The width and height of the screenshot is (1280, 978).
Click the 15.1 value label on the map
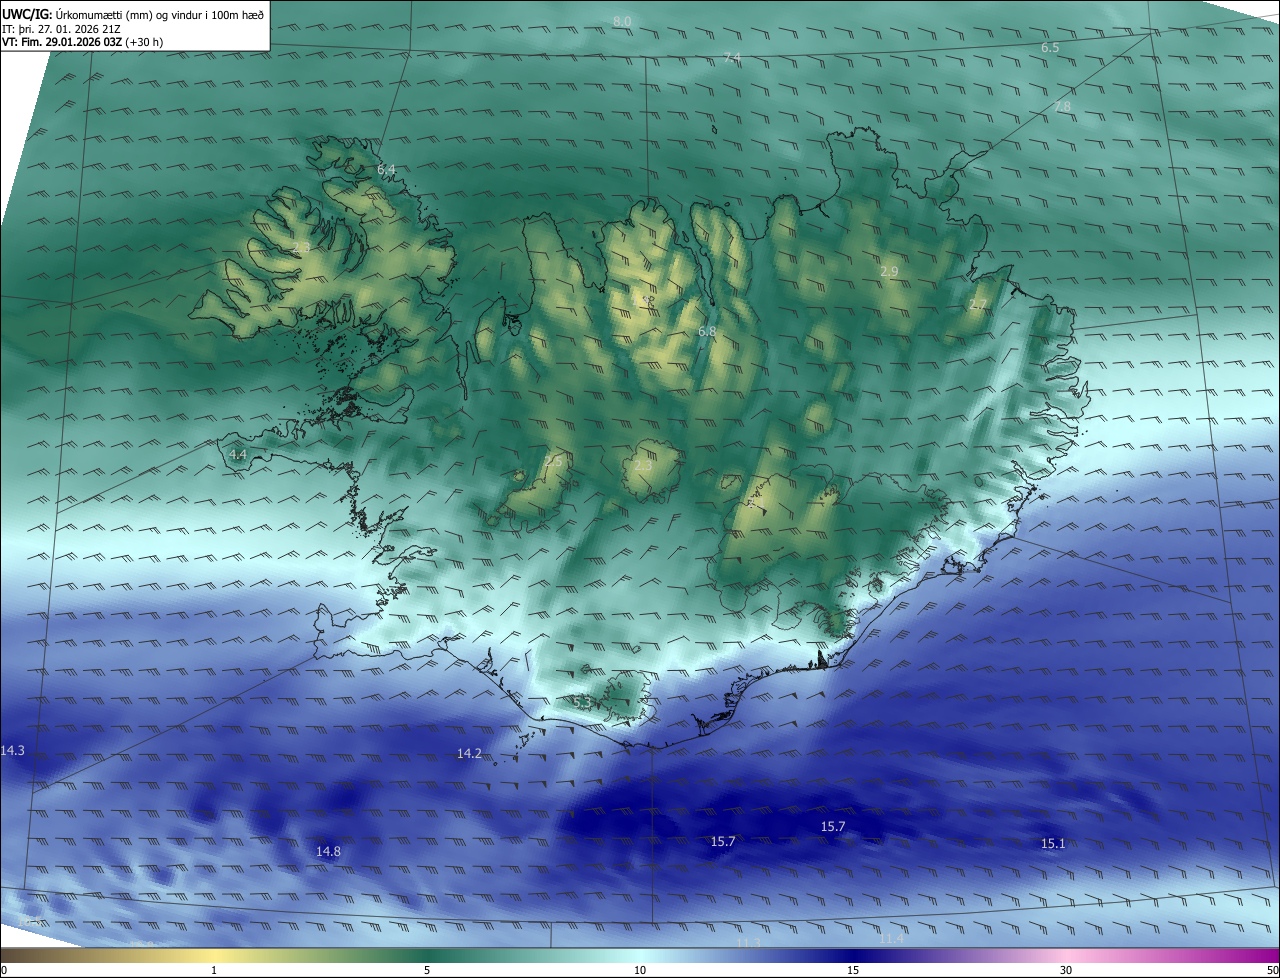coord(1053,843)
